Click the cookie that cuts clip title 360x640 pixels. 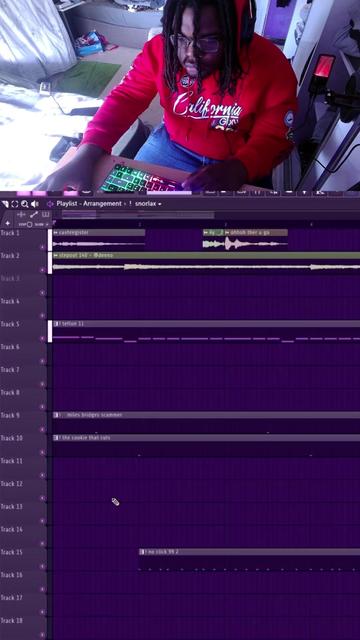(86, 438)
